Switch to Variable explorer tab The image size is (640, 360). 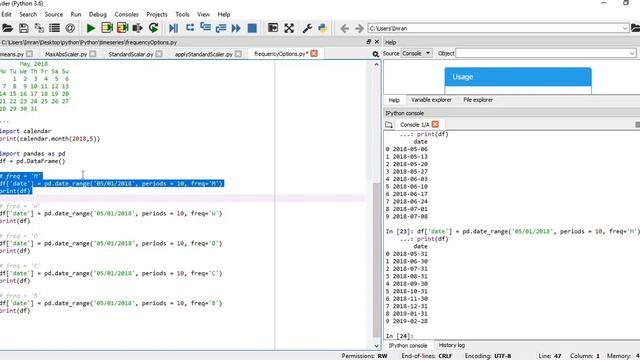tap(431, 100)
